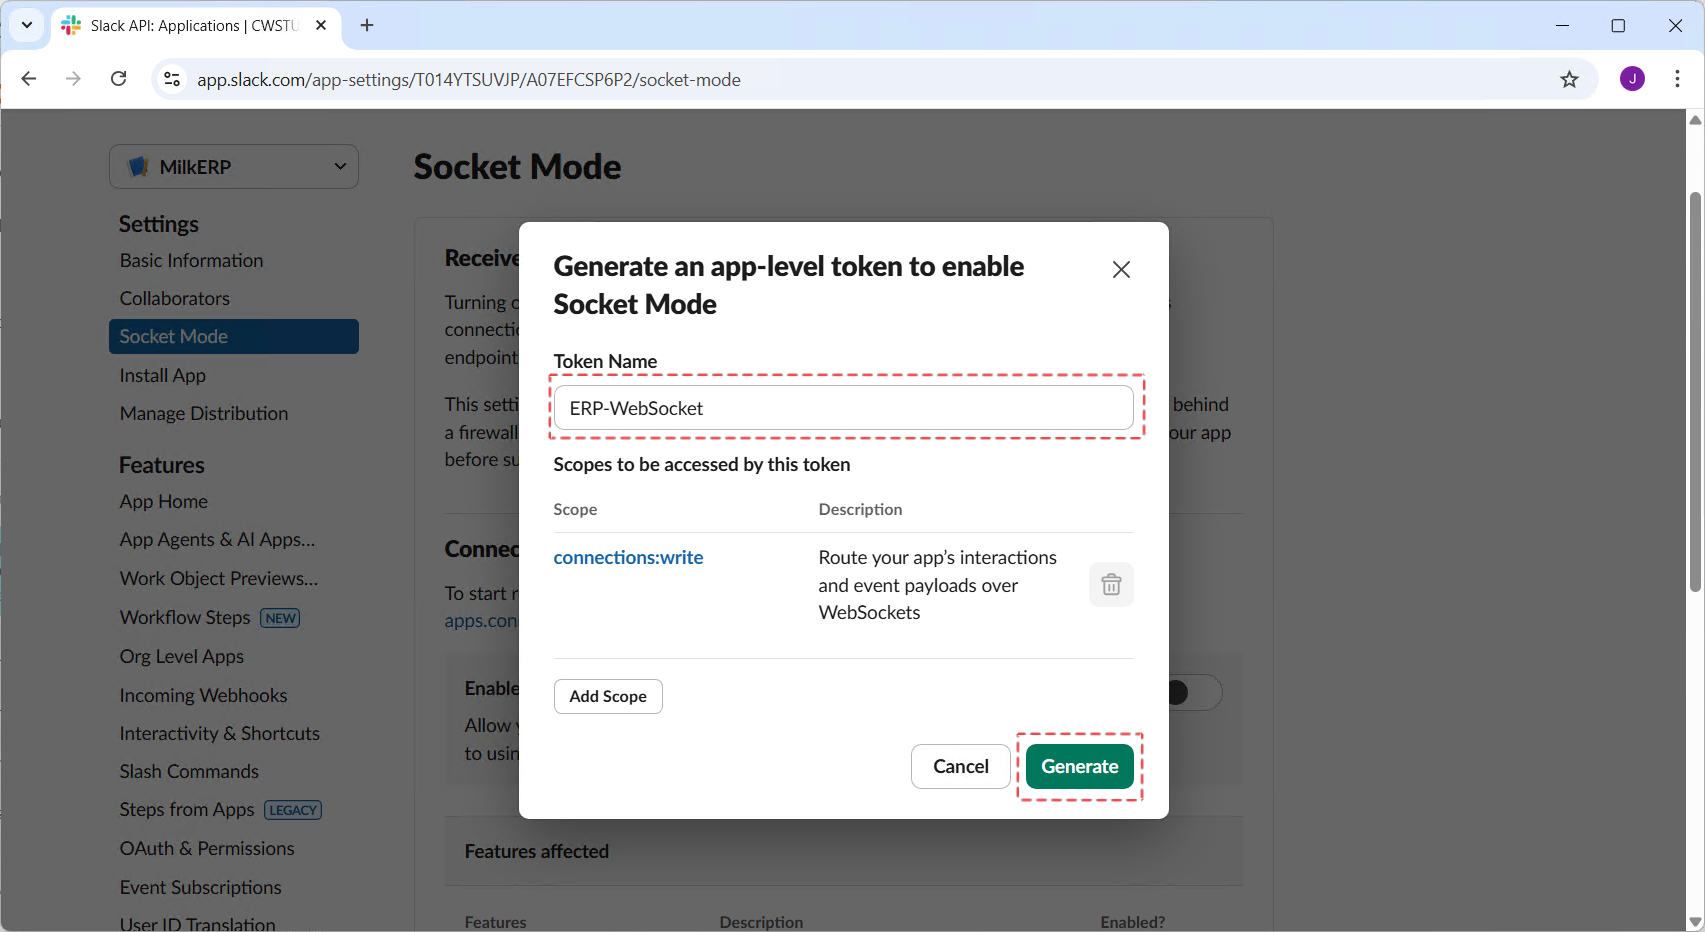This screenshot has height=932, width=1705.
Task: Focus the Token Name input field
Action: pyautogui.click(x=843, y=408)
